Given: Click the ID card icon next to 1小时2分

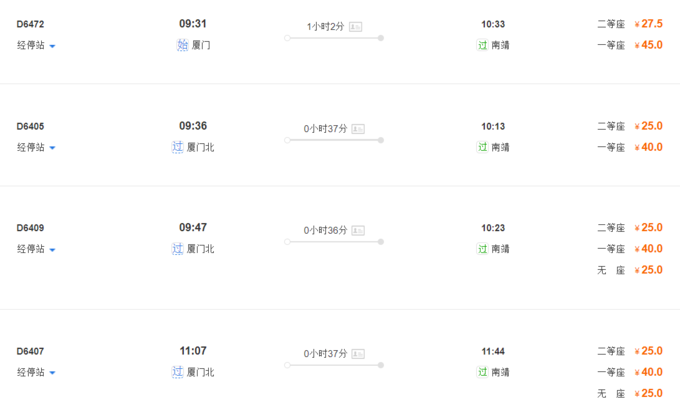Looking at the screenshot, I should coord(357,26).
